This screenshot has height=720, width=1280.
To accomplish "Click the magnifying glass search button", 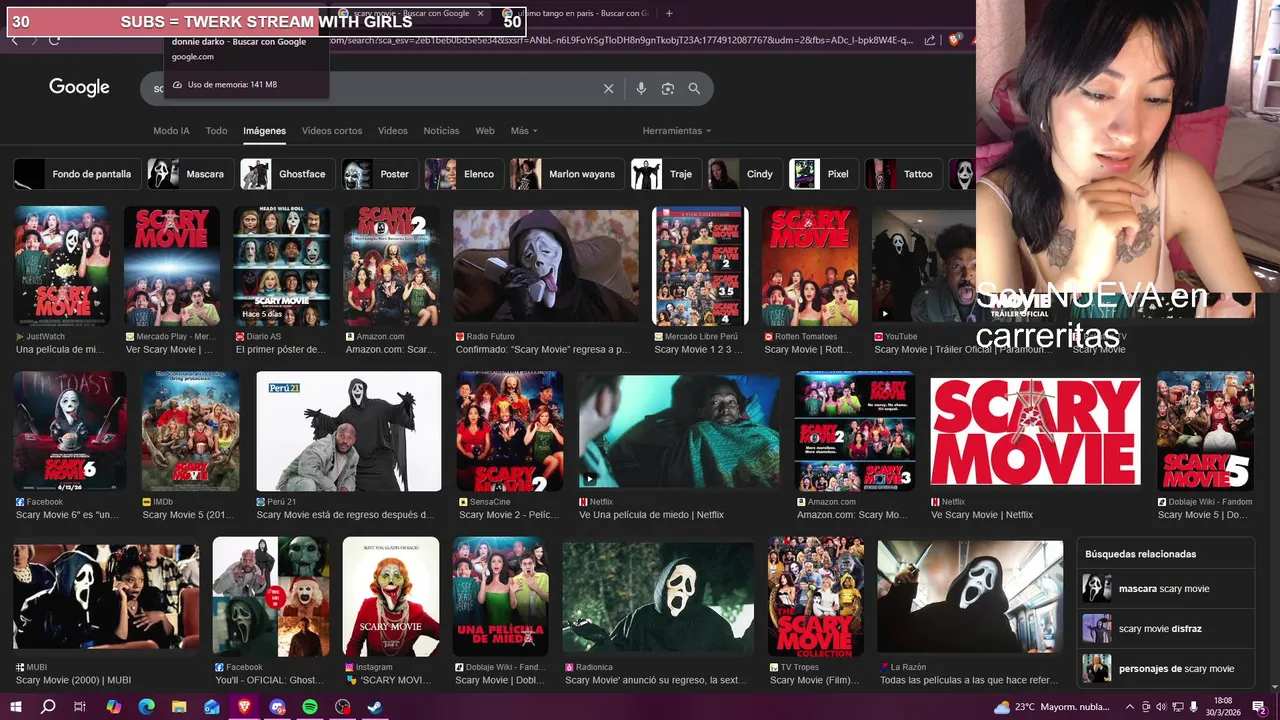I will pyautogui.click(x=694, y=89).
